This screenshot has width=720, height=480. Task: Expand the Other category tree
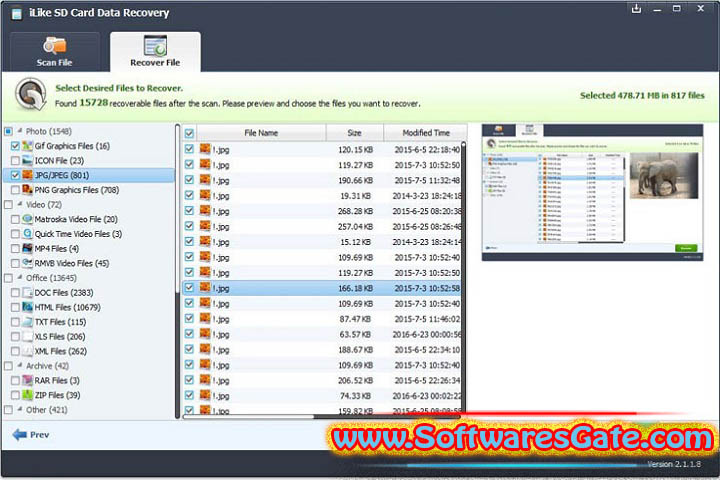[x=20, y=409]
